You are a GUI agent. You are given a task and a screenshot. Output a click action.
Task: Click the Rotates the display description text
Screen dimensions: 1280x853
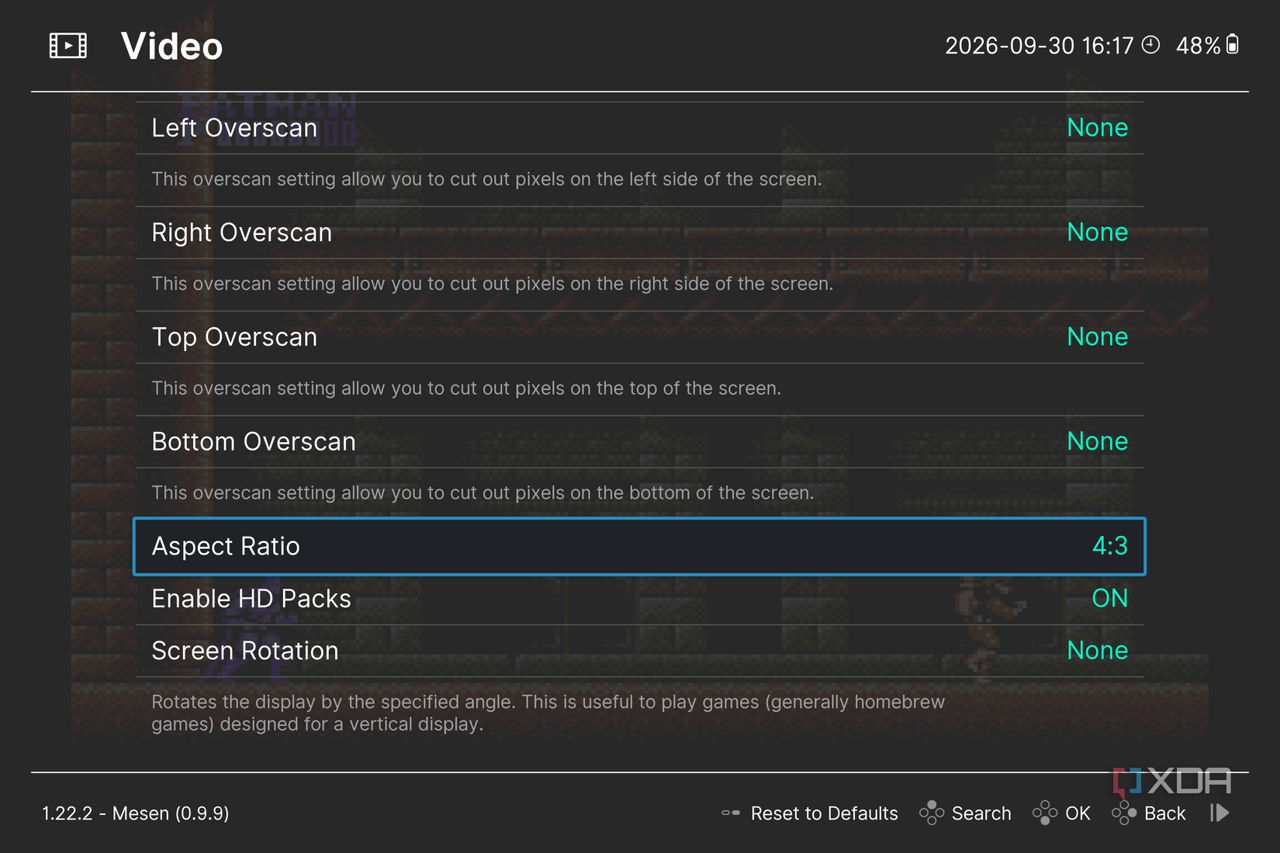point(548,713)
